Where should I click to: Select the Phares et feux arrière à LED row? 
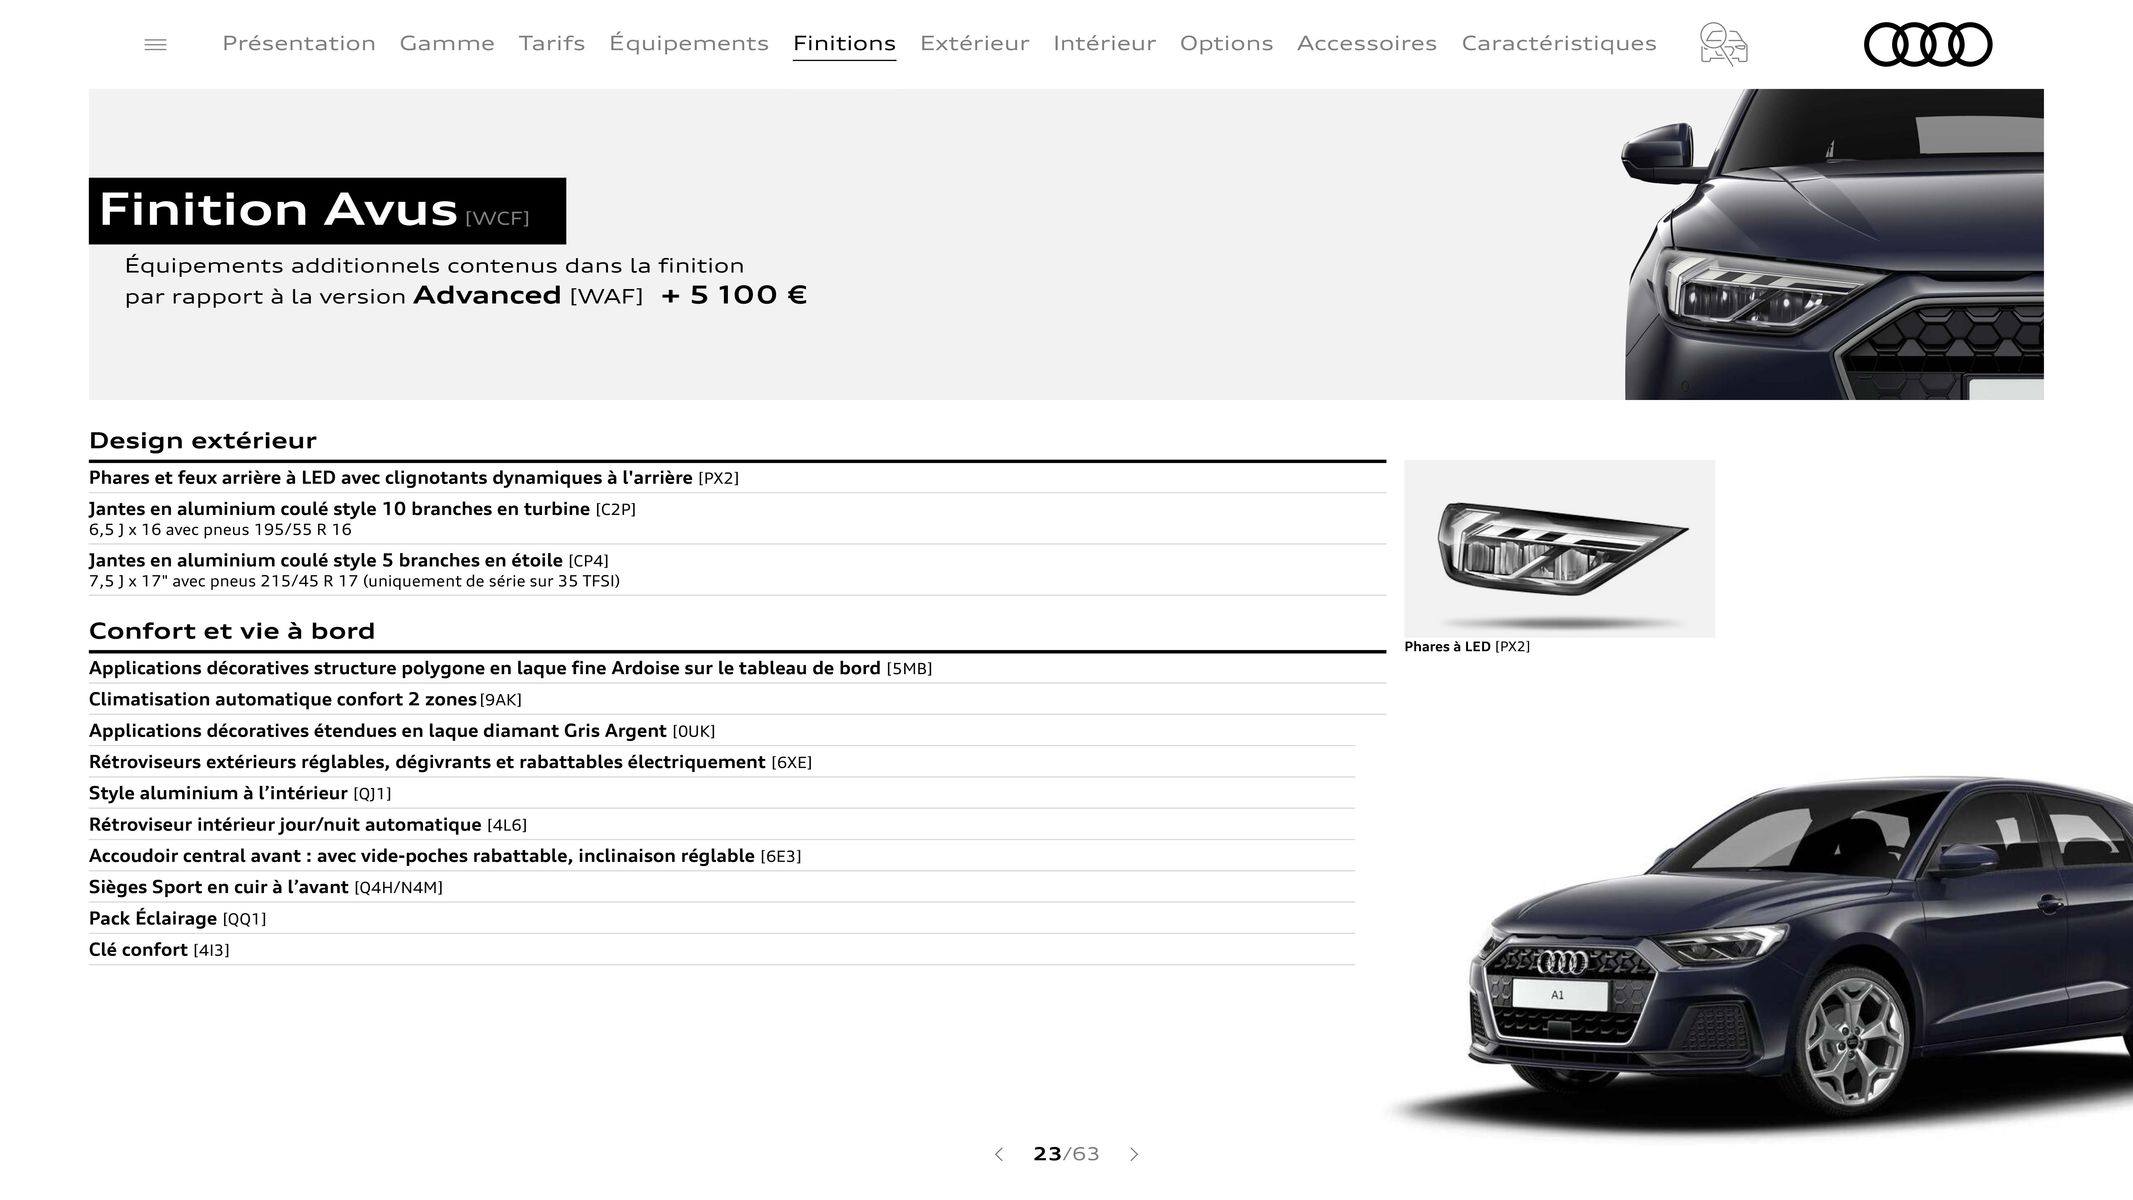tap(737, 478)
